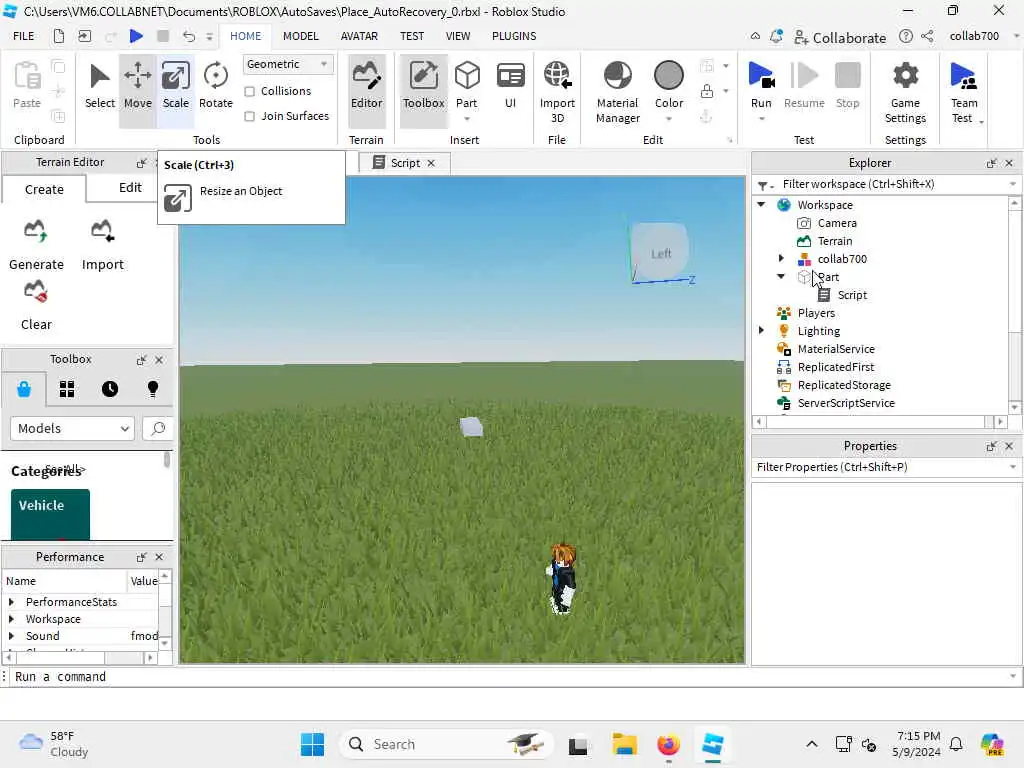This screenshot has height=768, width=1024.
Task: Click the Undo arrow
Action: click(189, 36)
